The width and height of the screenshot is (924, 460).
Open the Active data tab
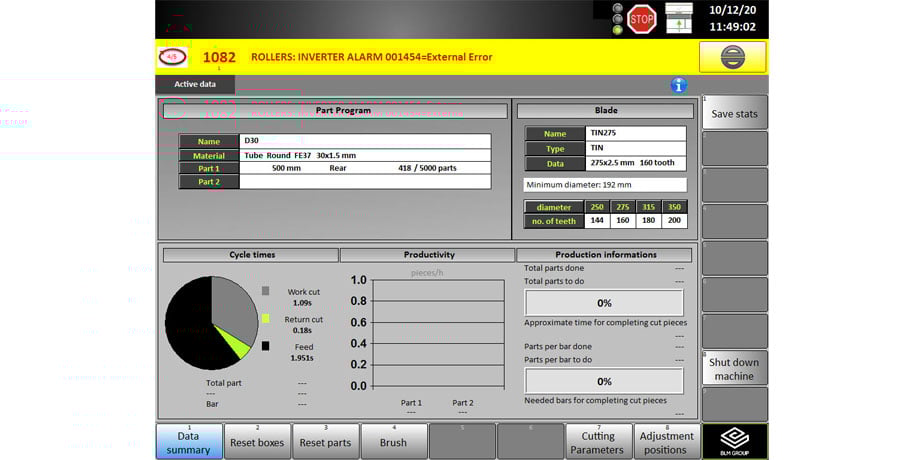195,84
